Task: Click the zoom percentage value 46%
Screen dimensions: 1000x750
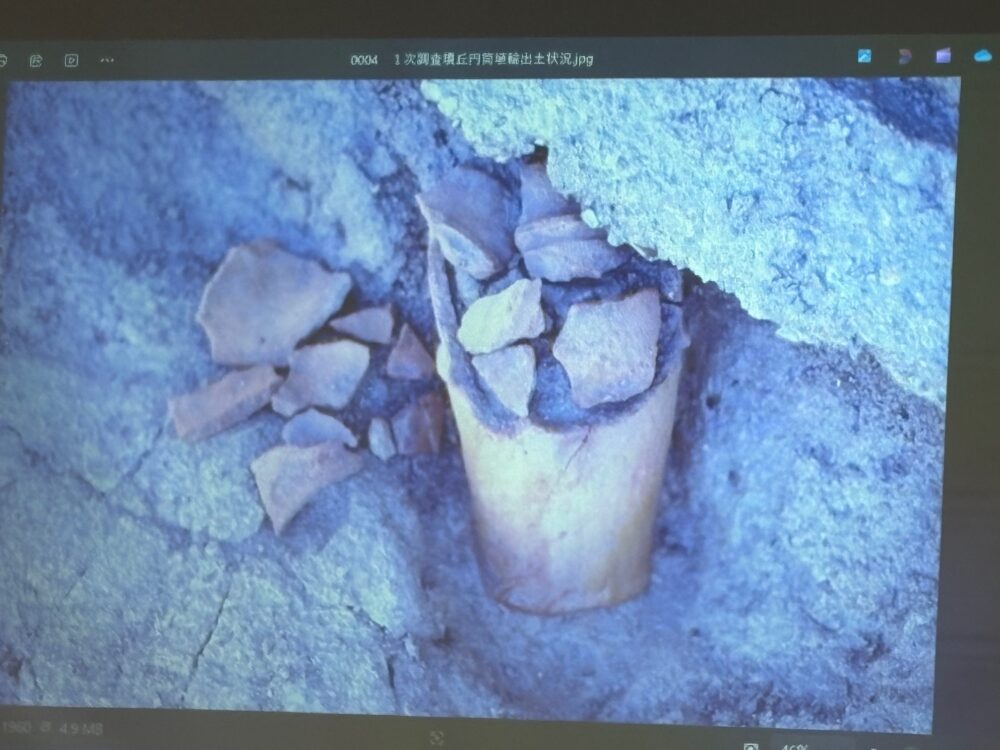Action: 793,746
